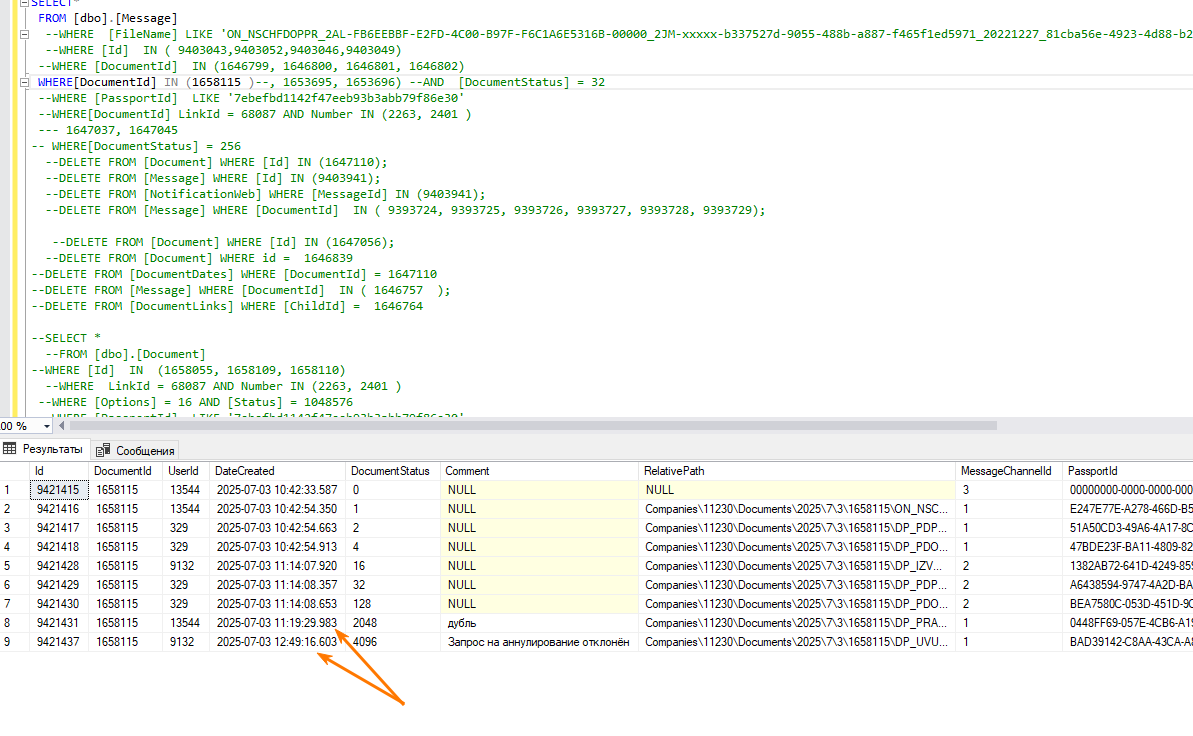Click the horizontal scrollbar left arrow
Image resolution: width=1193 pixels, height=736 pixels.
(62, 426)
